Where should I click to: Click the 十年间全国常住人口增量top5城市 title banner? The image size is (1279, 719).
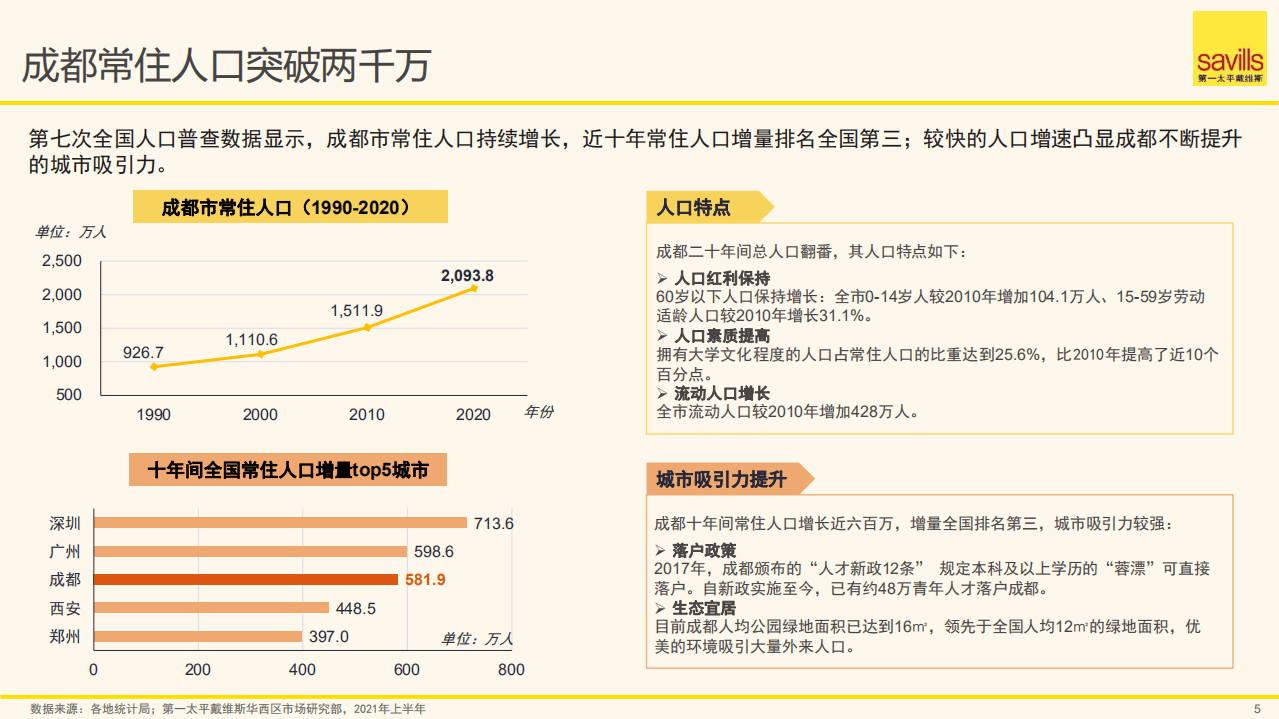point(288,468)
